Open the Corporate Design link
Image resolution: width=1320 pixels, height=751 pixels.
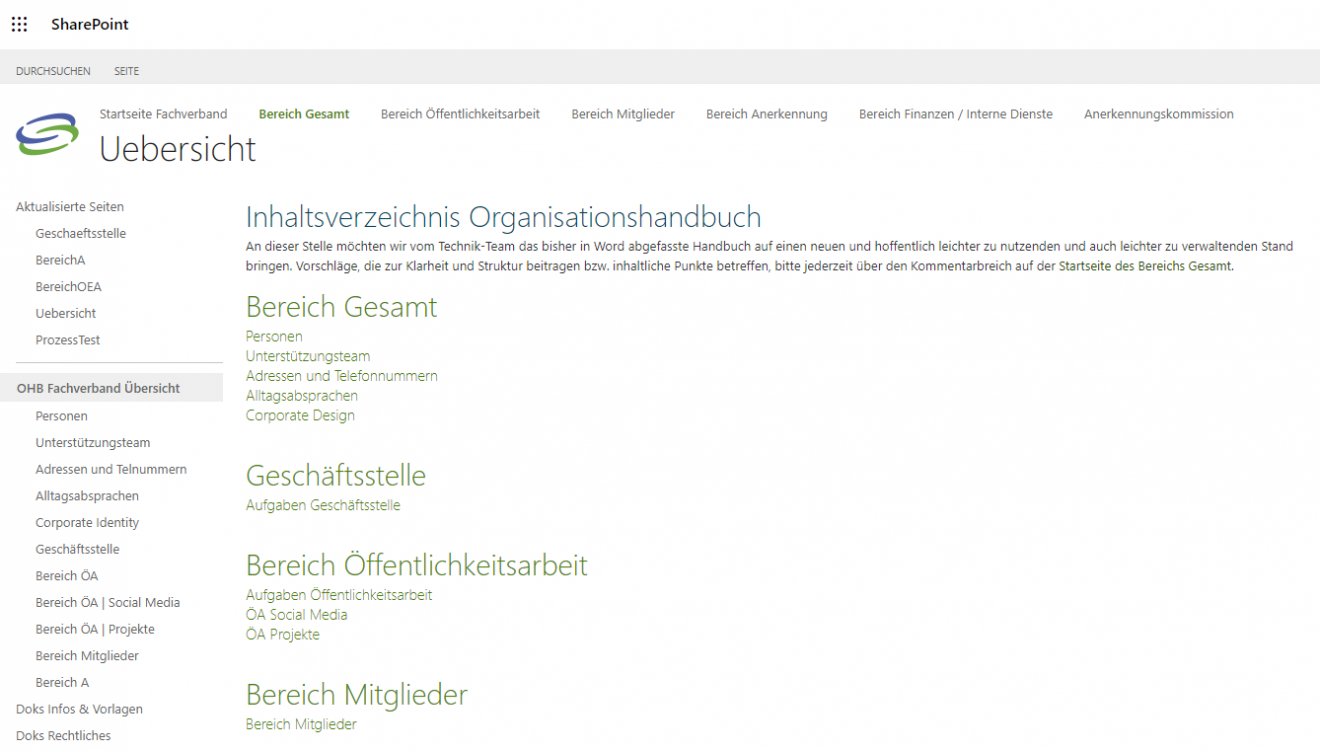[x=300, y=415]
